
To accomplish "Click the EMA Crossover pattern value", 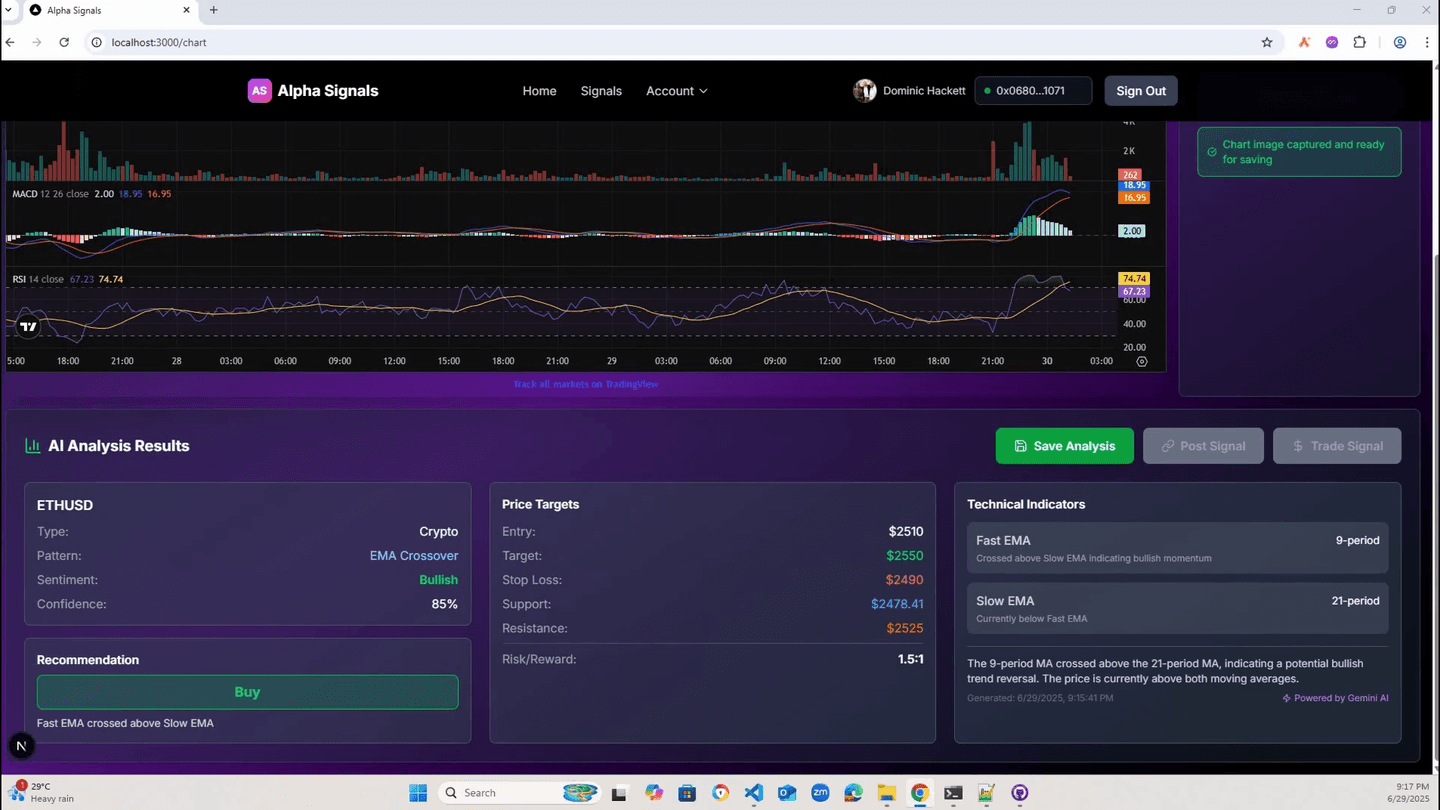I will (414, 556).
